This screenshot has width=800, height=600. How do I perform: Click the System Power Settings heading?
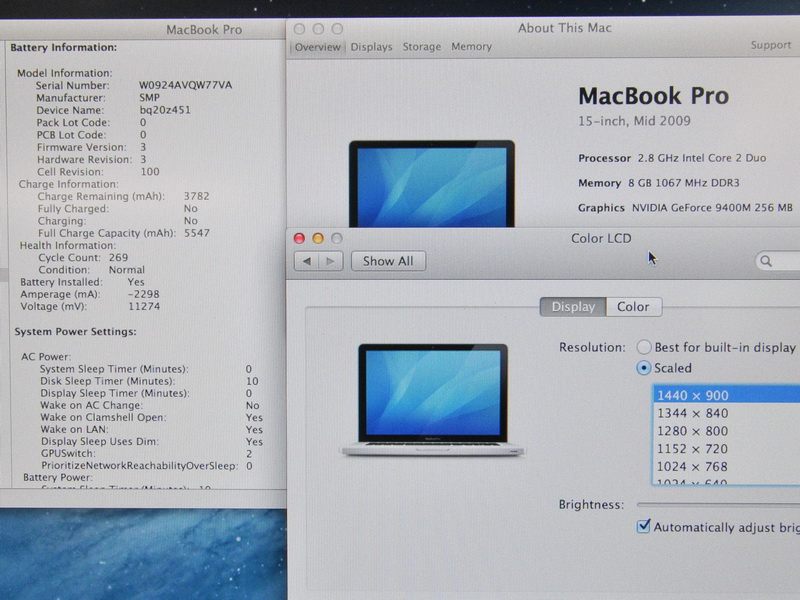click(76, 332)
